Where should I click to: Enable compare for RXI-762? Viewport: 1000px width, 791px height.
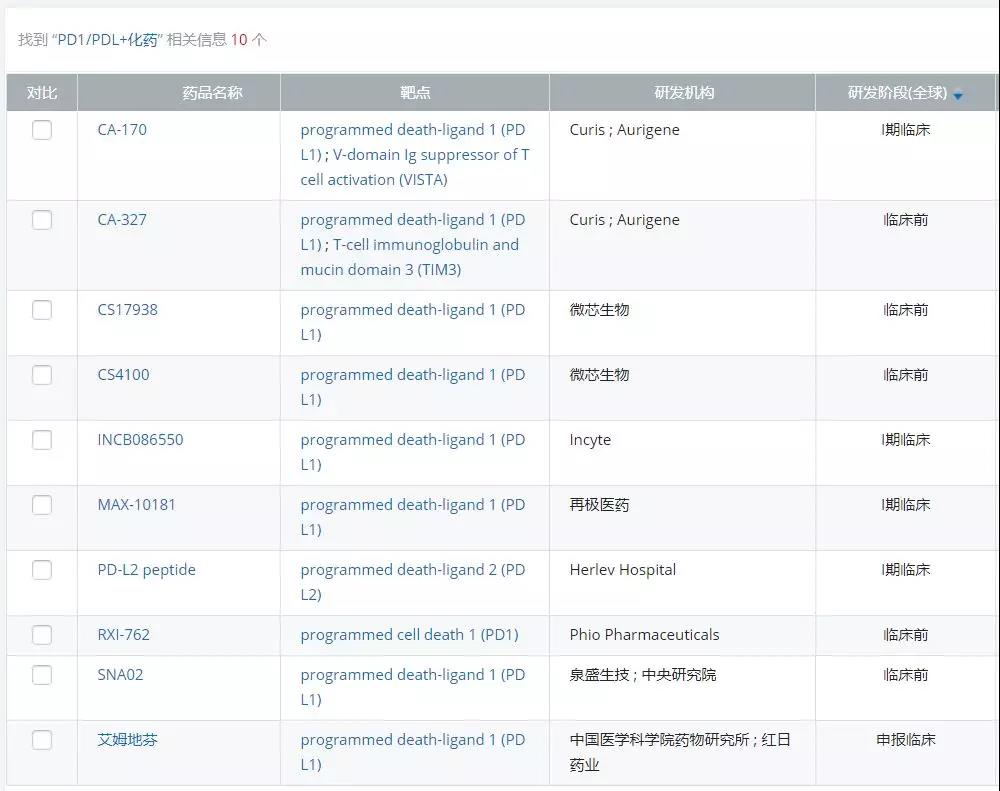pos(42,635)
